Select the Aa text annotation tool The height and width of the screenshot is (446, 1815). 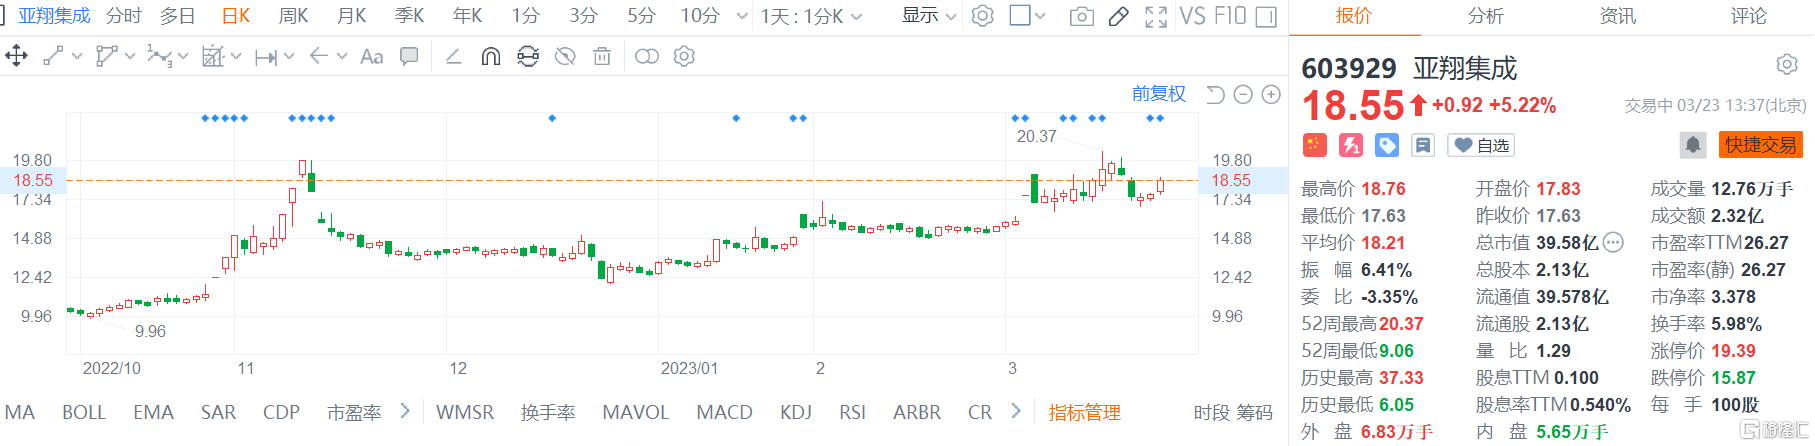pos(371,56)
